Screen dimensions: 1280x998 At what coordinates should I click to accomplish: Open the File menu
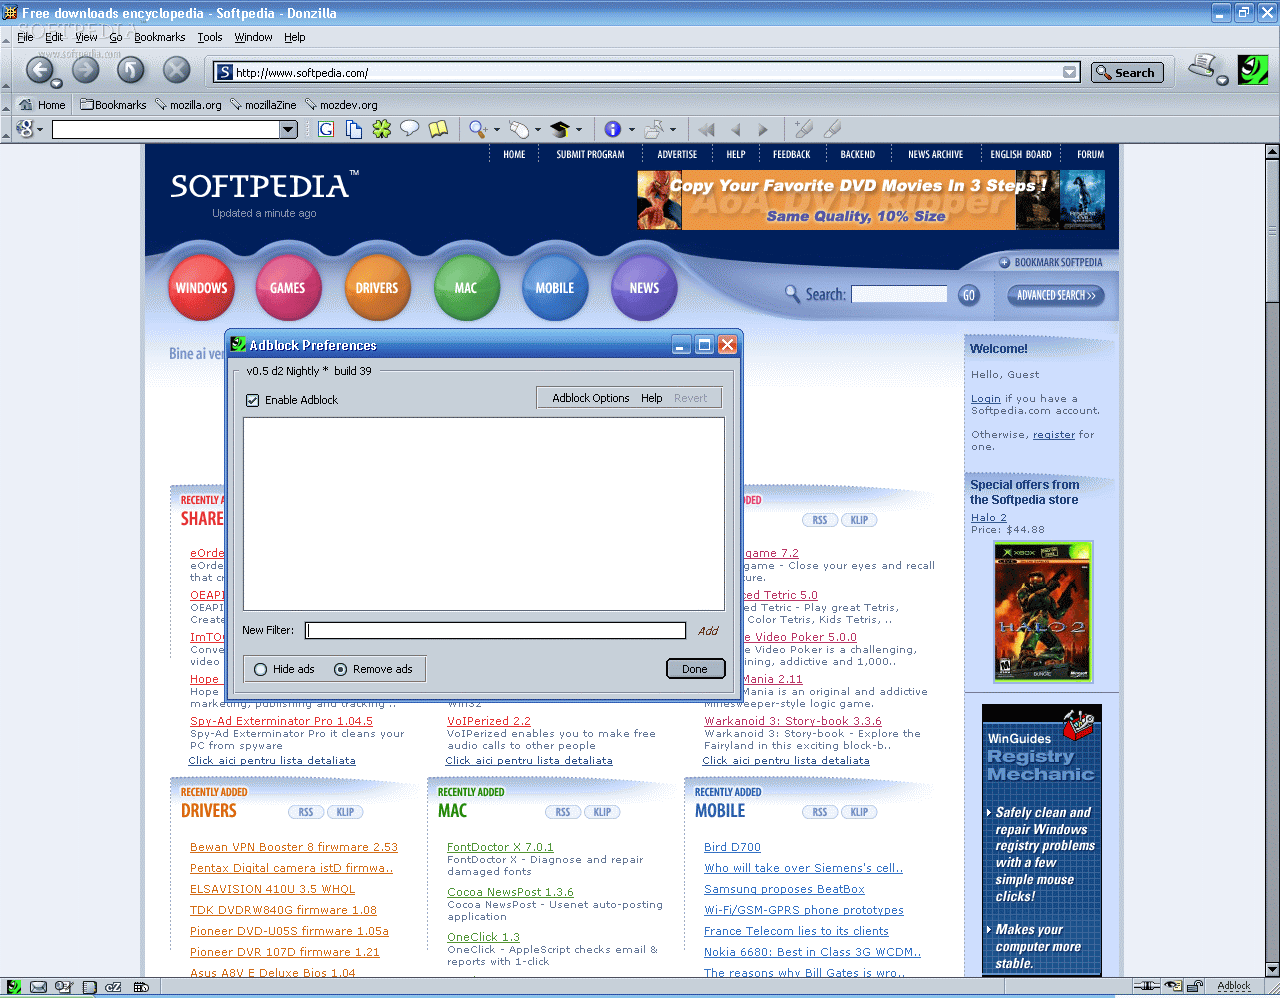[25, 37]
